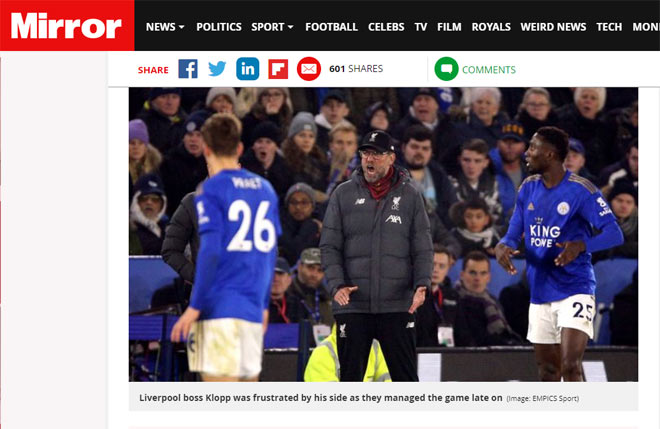Open the Klopp touchline article photo
The image size is (660, 429).
pyautogui.click(x=383, y=234)
